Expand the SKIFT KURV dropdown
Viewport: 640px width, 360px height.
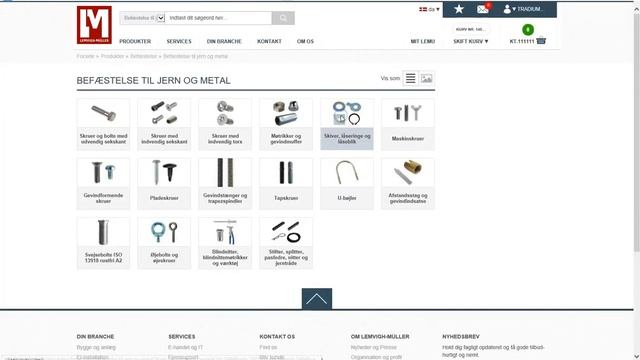click(471, 41)
